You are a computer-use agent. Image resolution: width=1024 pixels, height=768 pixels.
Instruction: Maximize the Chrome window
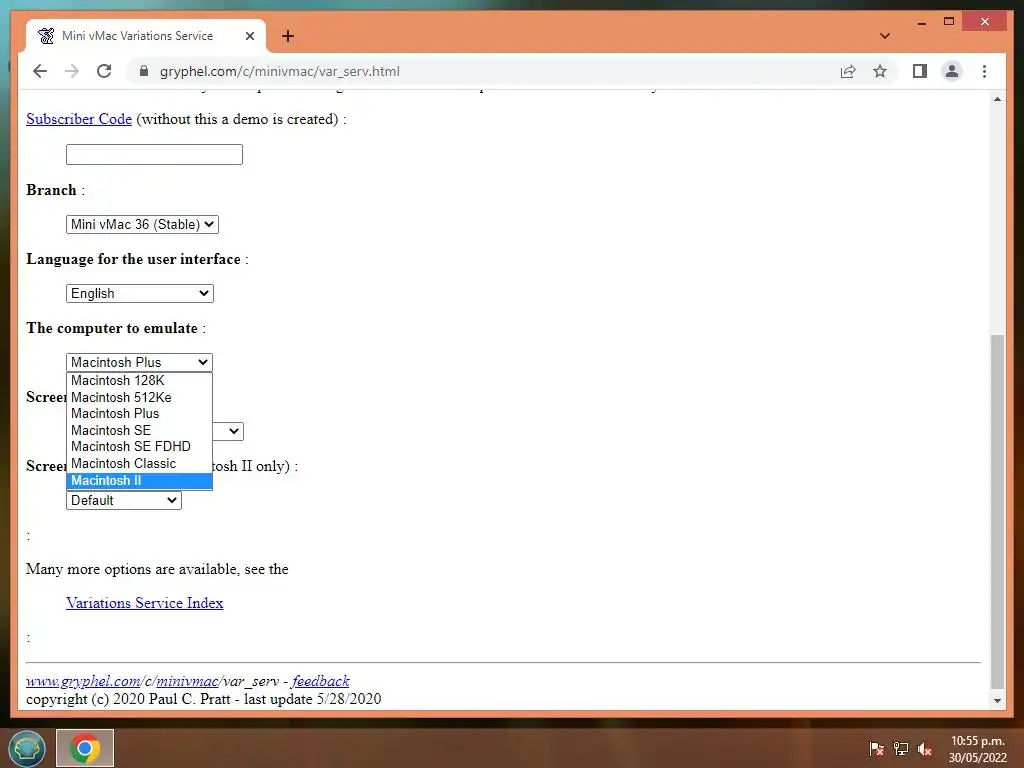click(949, 22)
